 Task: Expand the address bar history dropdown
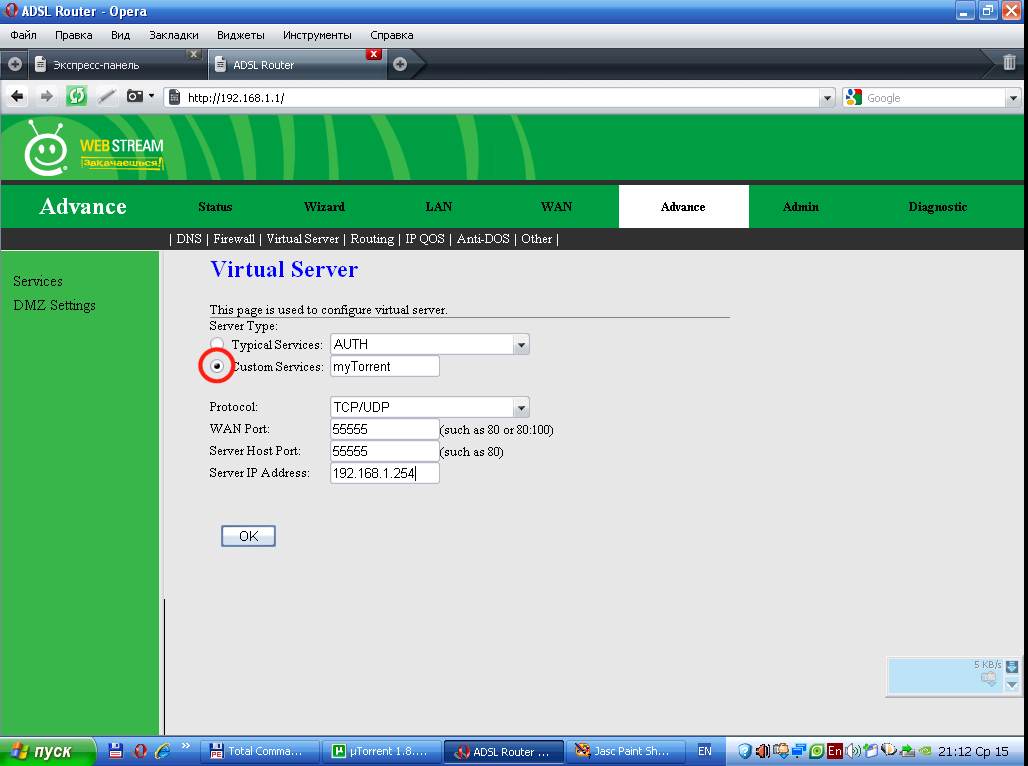coord(826,98)
